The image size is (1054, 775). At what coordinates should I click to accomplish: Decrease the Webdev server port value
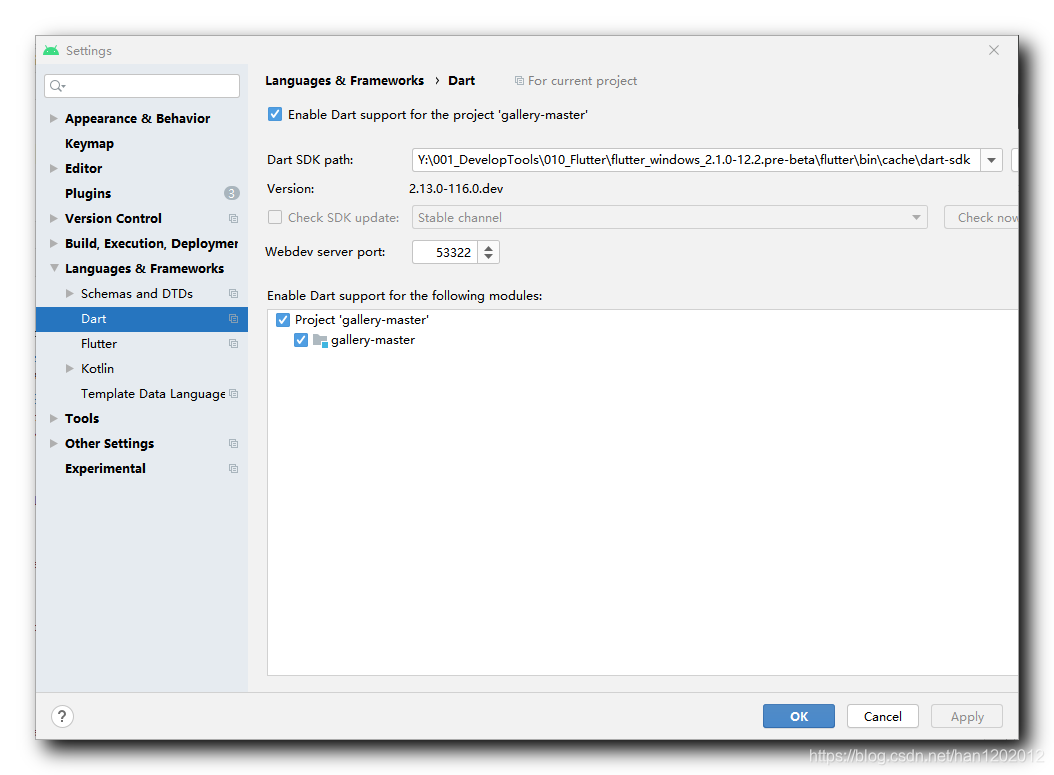coord(489,257)
